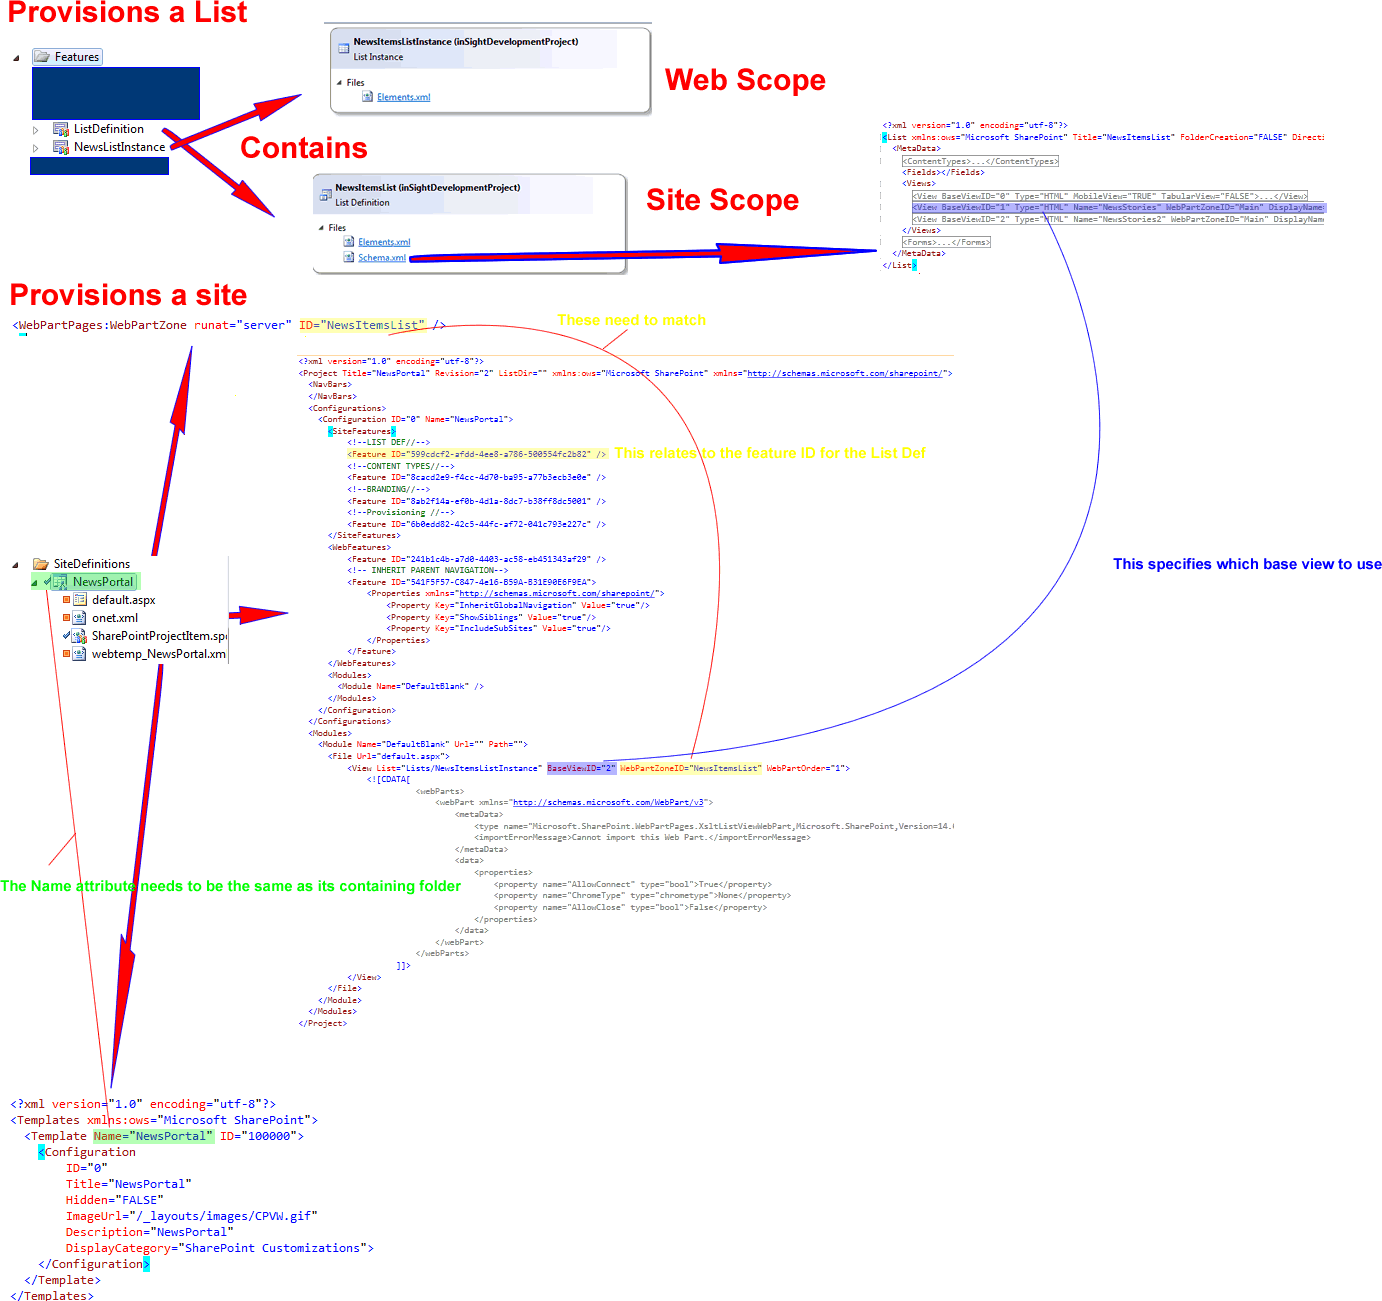Screen dimensions: 1382x1301
Task: Expand the collapsed ContentTypes XML region
Action: [x=980, y=161]
